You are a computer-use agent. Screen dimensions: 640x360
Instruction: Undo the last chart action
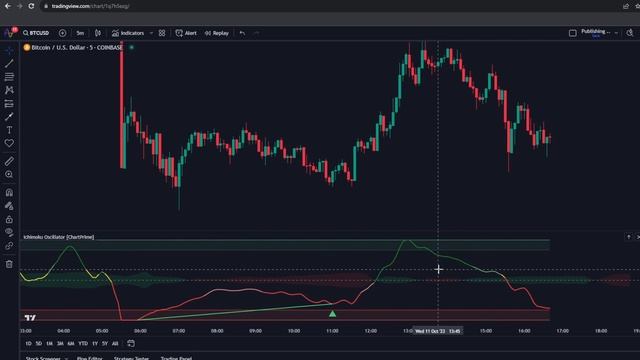pyautogui.click(x=242, y=33)
